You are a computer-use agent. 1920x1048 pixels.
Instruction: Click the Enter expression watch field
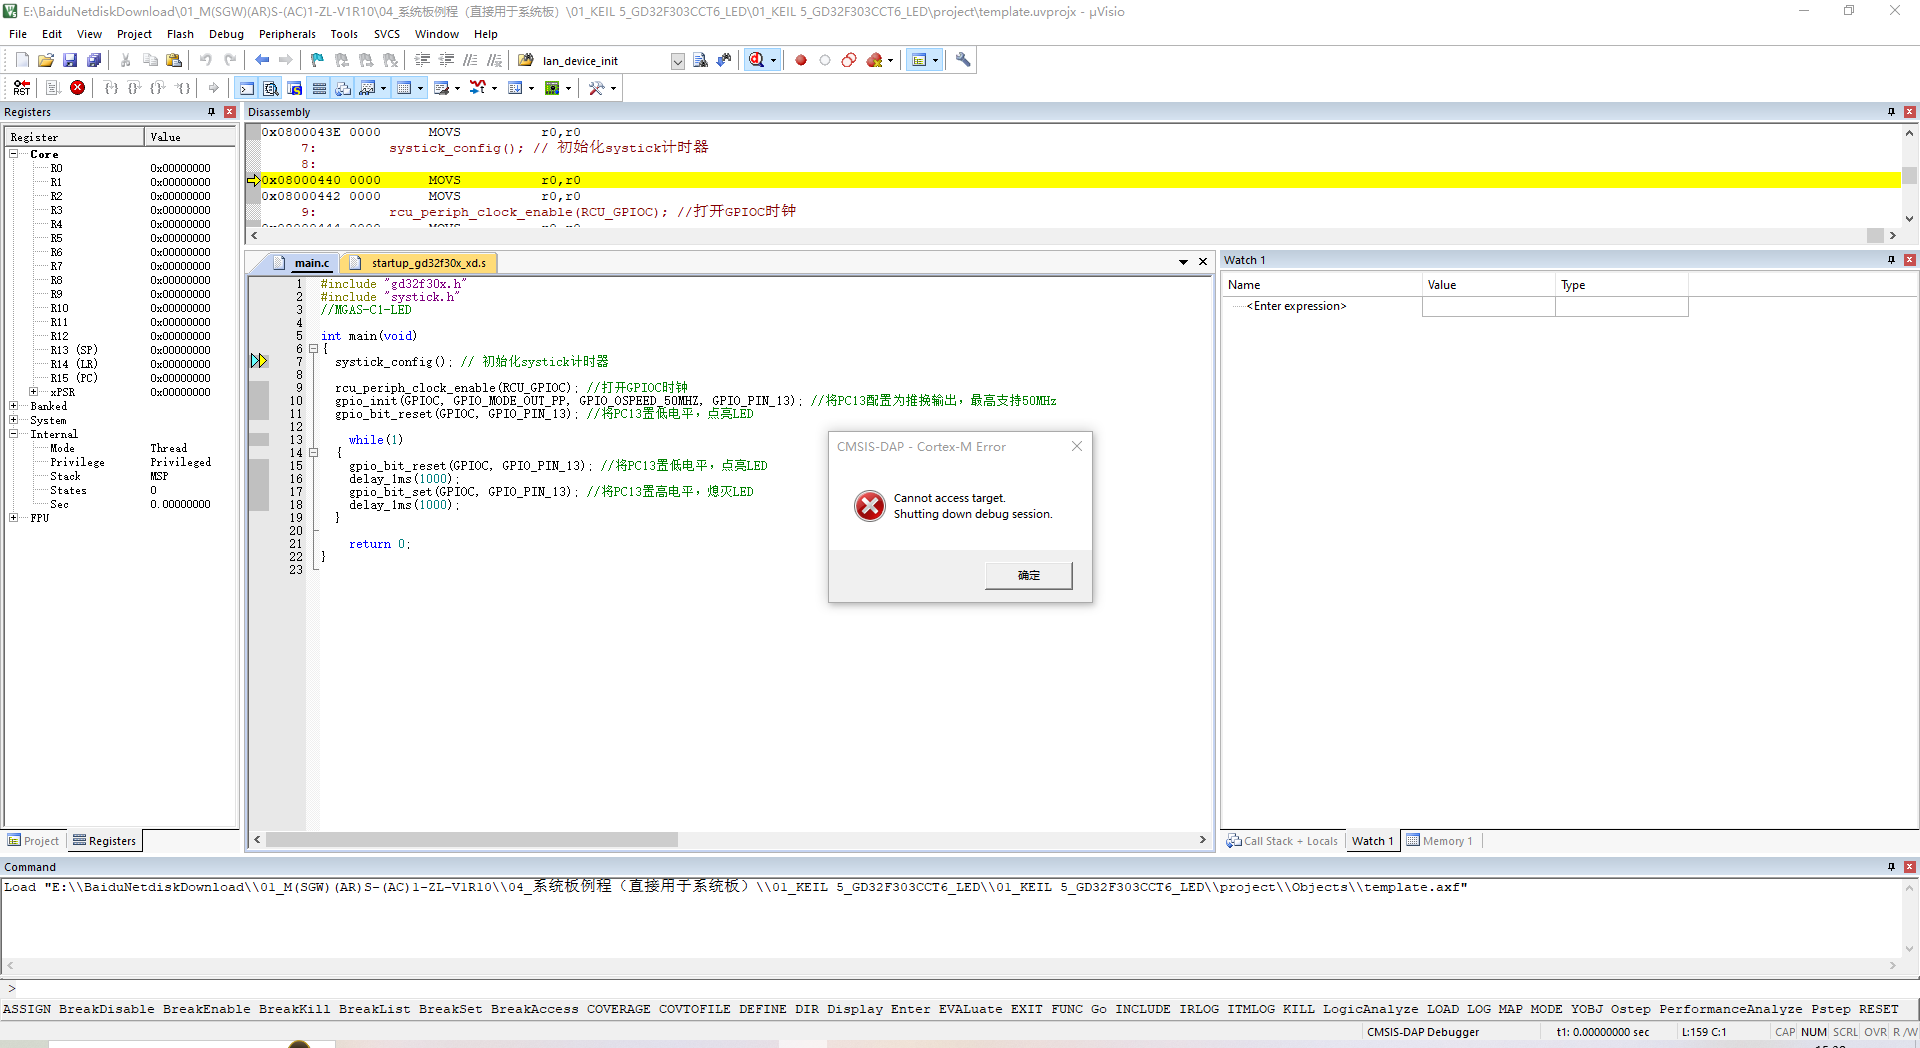tap(1297, 306)
